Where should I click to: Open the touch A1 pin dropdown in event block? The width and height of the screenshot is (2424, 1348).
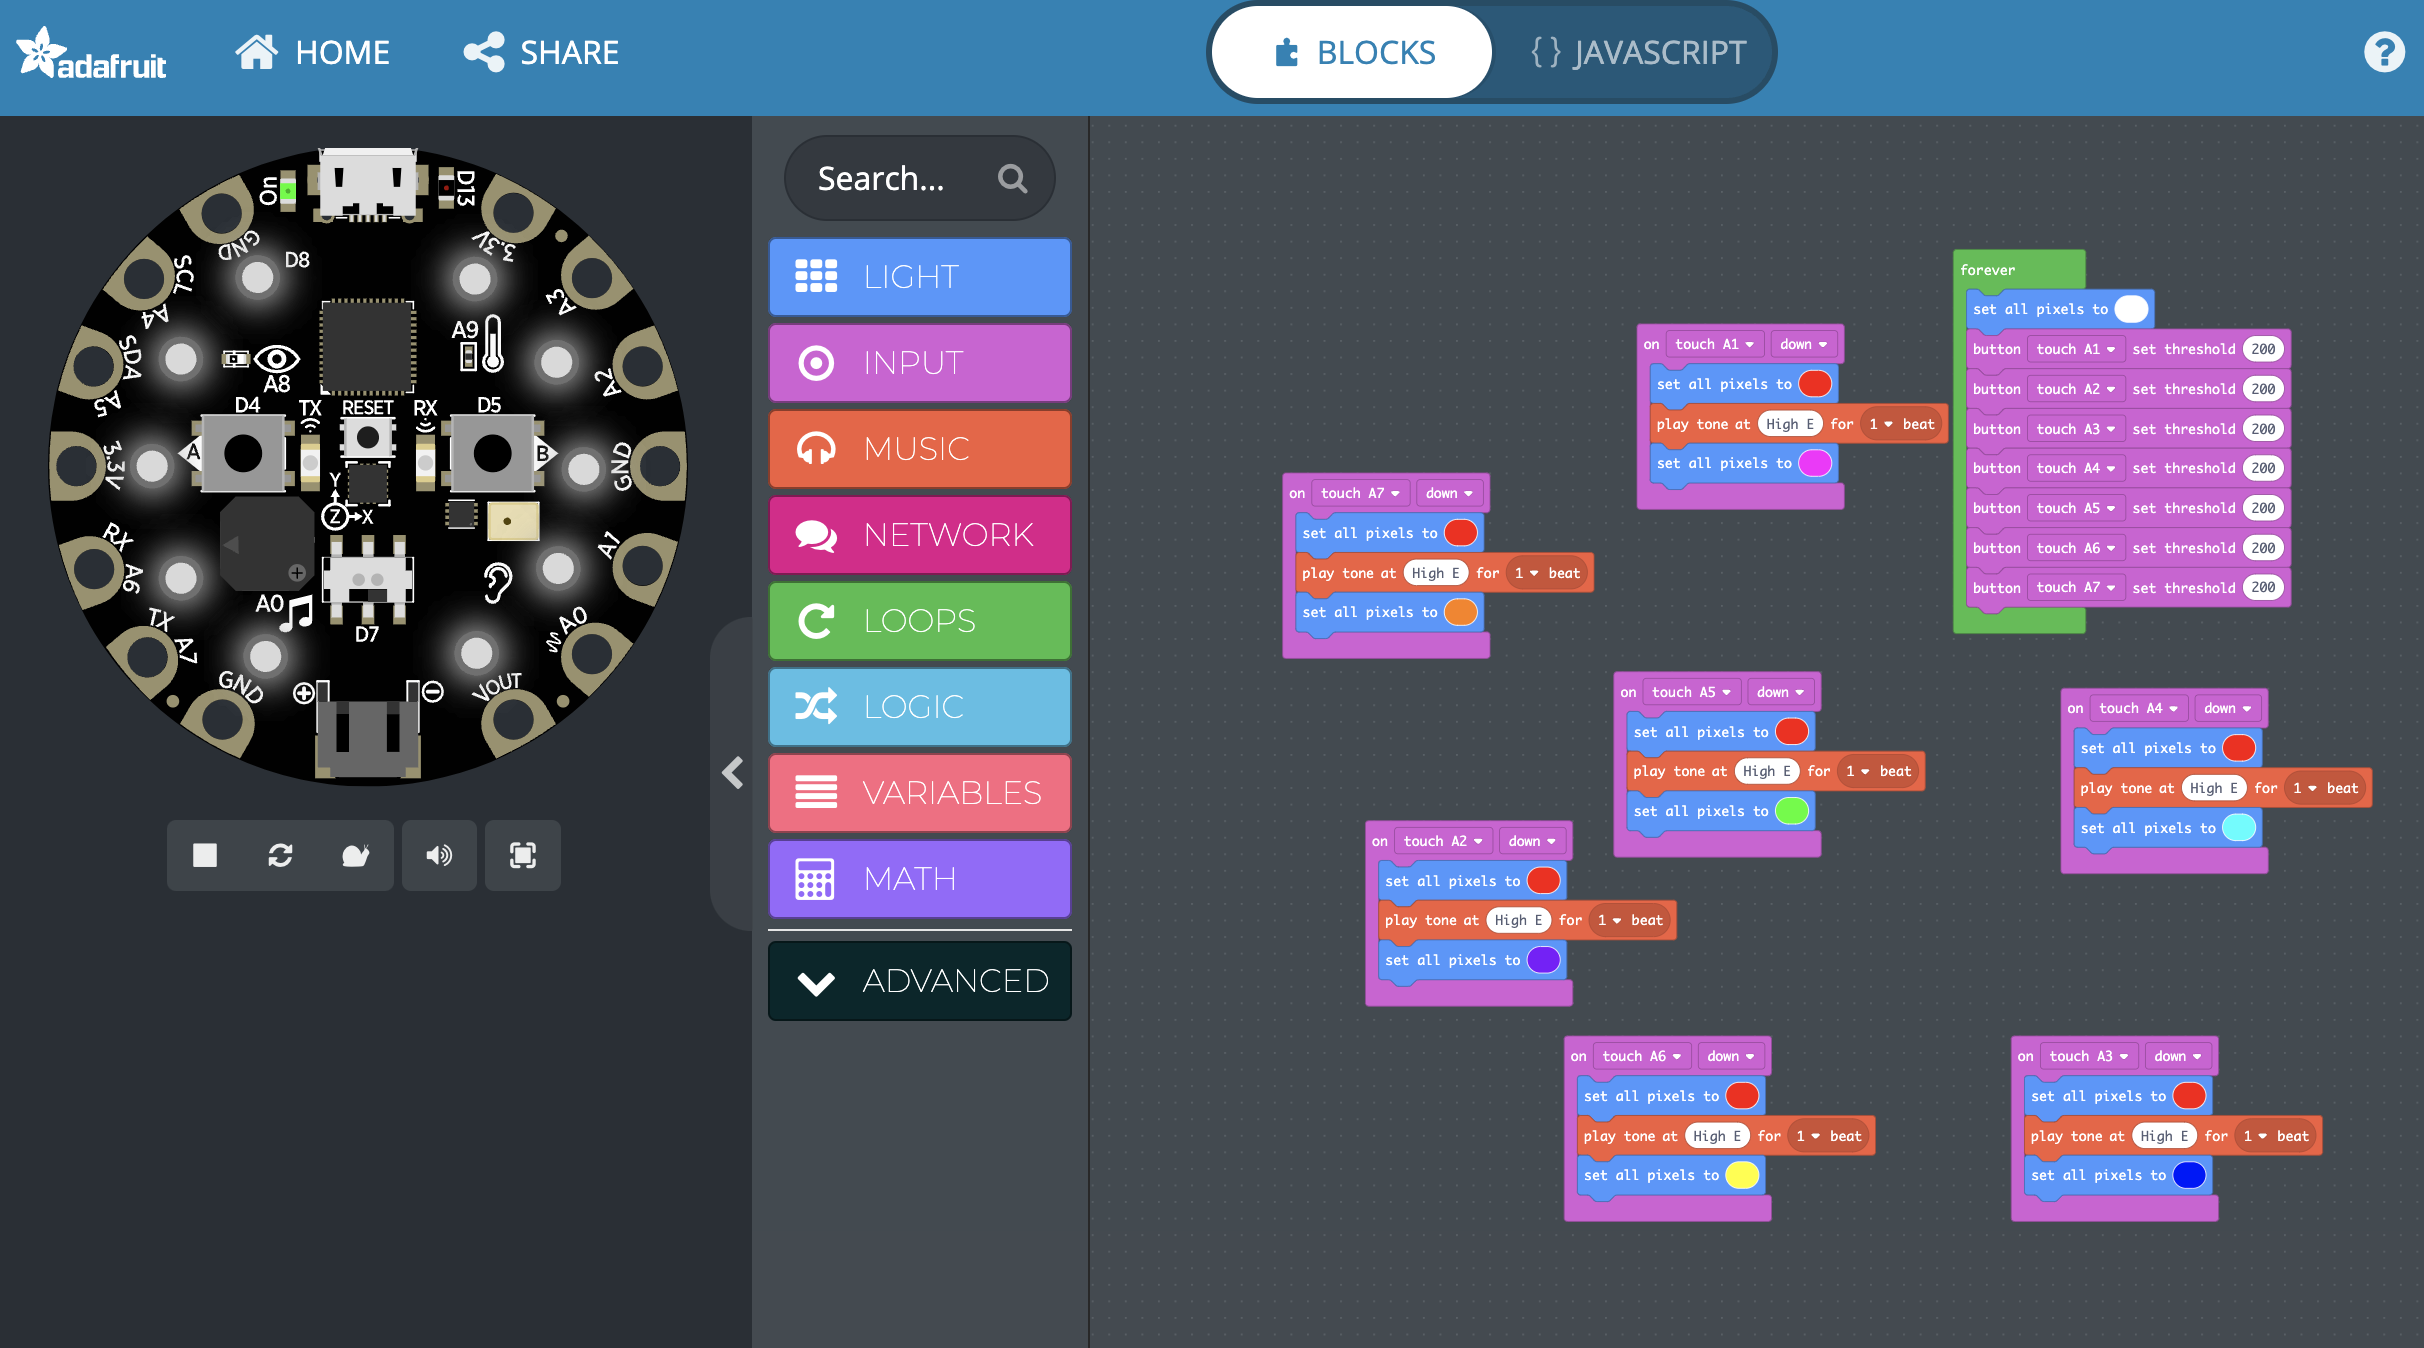(x=1714, y=344)
